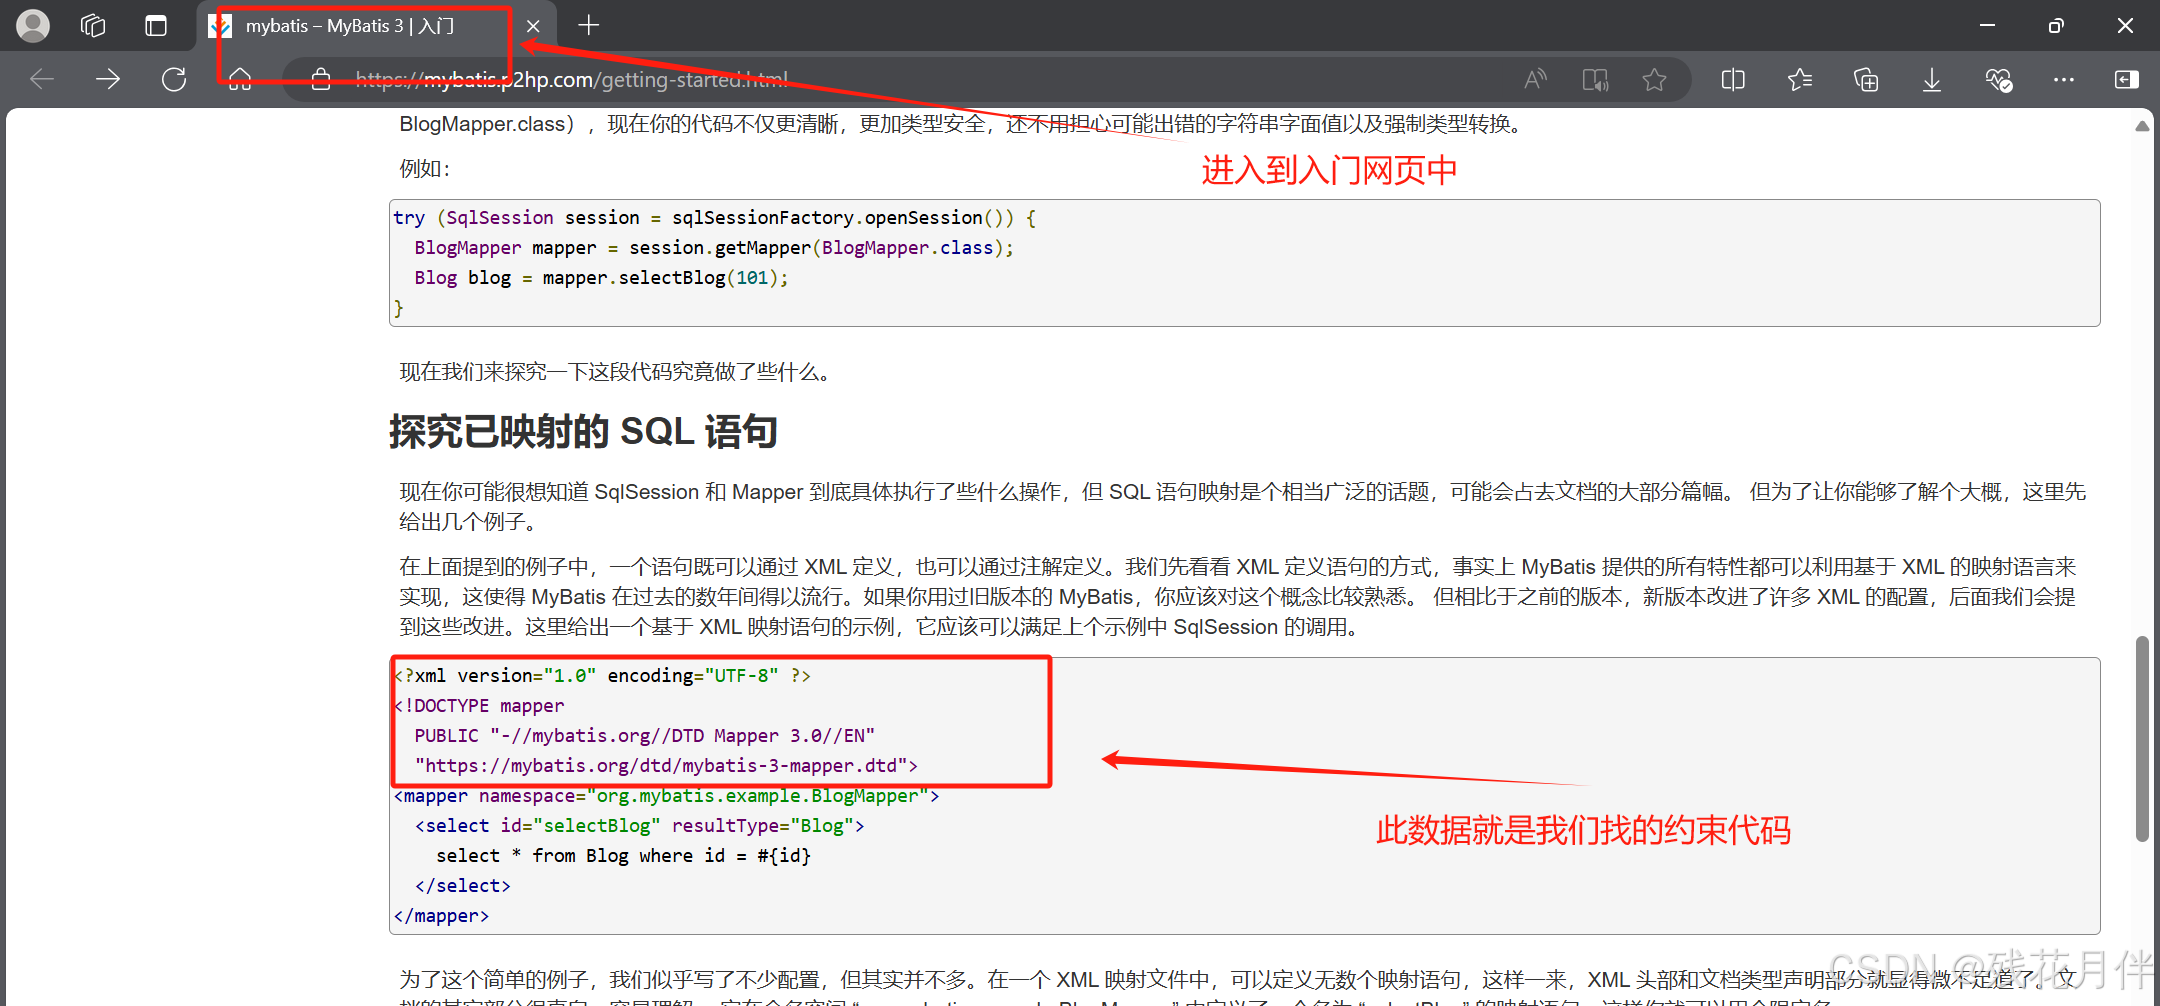
Task: Open the settings and more menu
Action: pos(2063,79)
